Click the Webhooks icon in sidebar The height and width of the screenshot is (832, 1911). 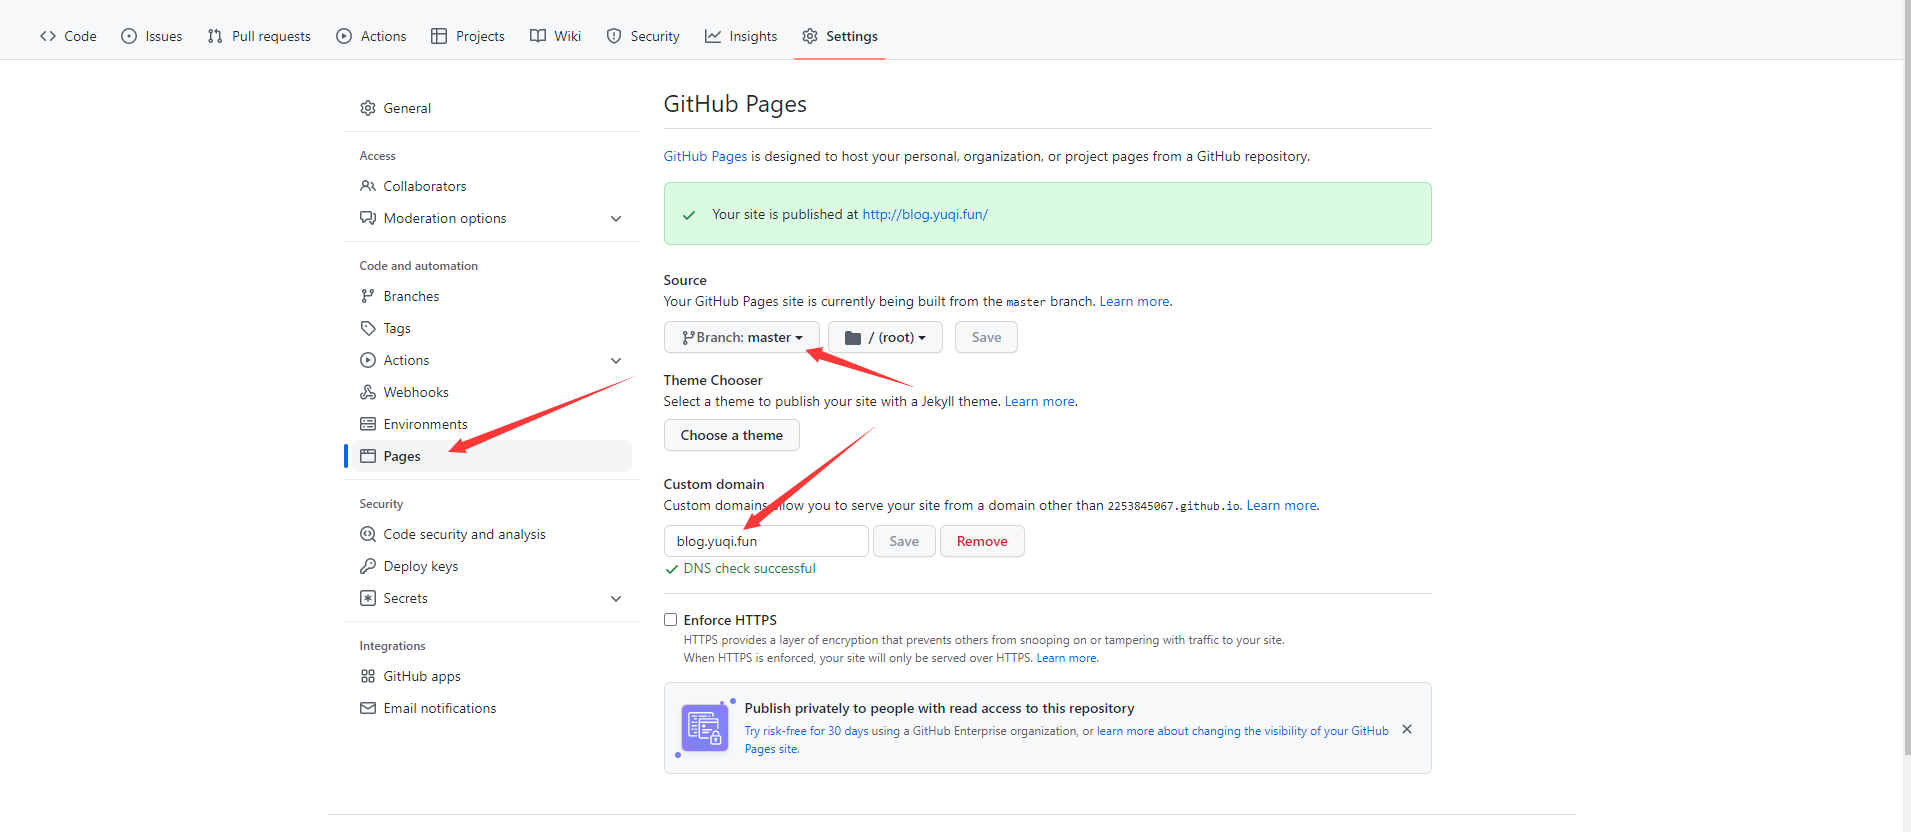368,392
